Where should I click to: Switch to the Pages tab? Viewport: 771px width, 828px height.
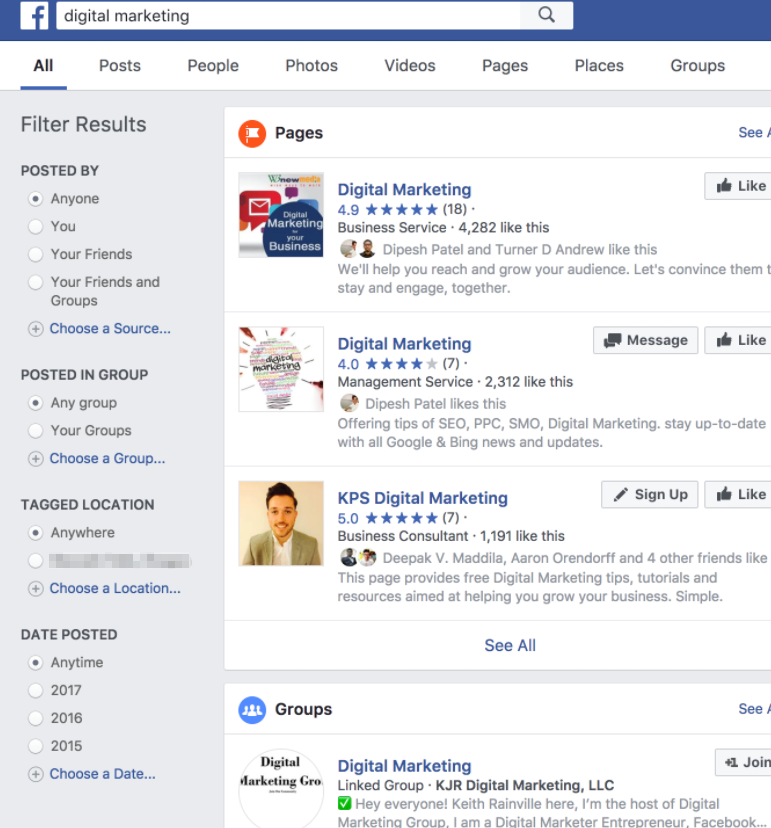click(505, 65)
